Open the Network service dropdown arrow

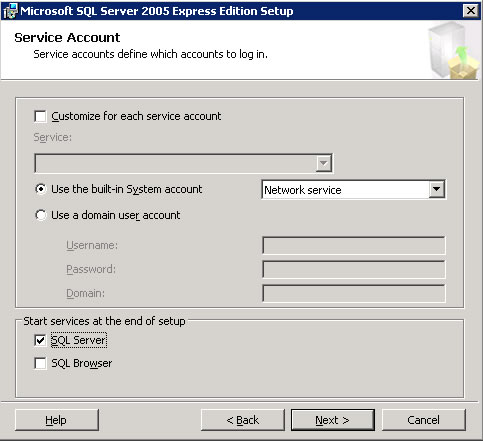coord(436,190)
